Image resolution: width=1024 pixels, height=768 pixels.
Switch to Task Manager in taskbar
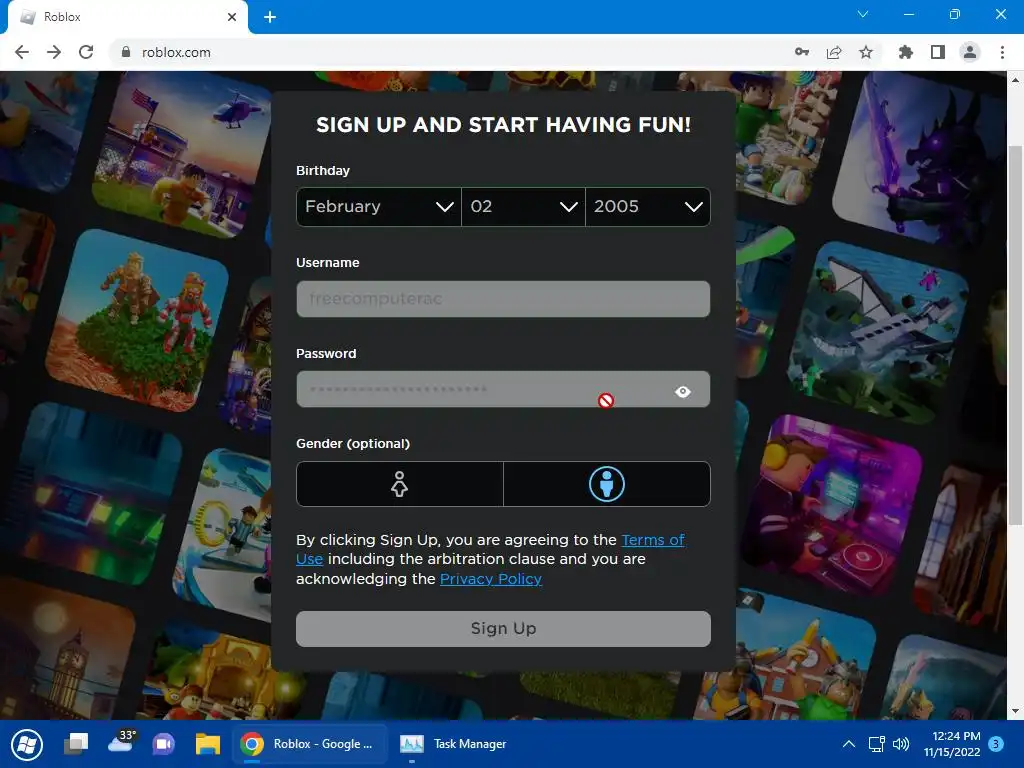pyautogui.click(x=454, y=744)
